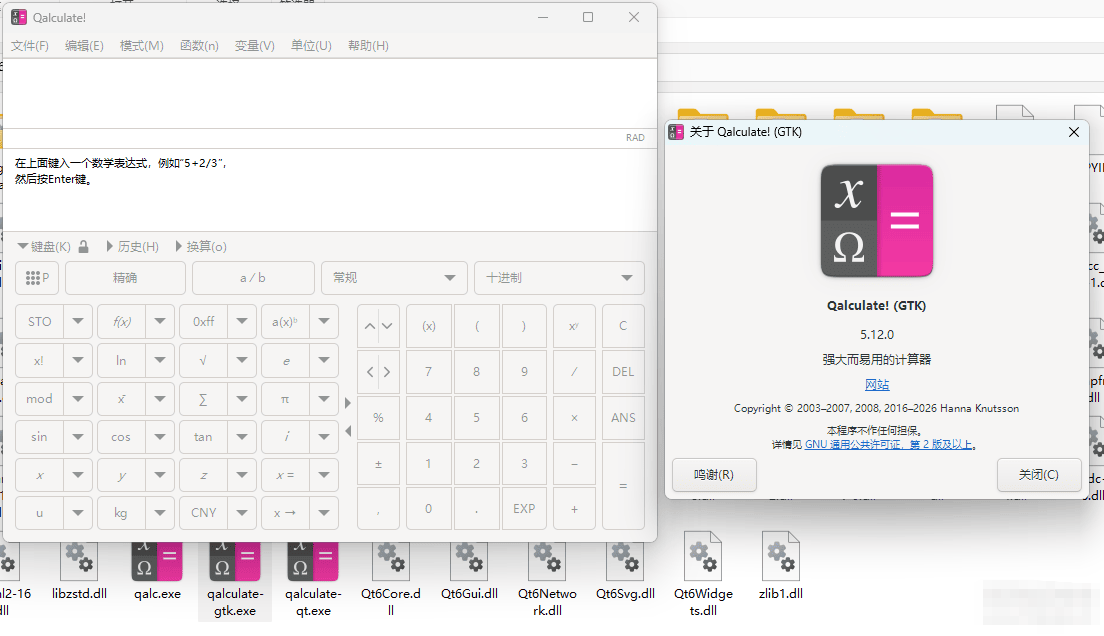Viewport: 1104px width, 636px height.
Task: Insert imaginary unit i
Action: coord(285,437)
